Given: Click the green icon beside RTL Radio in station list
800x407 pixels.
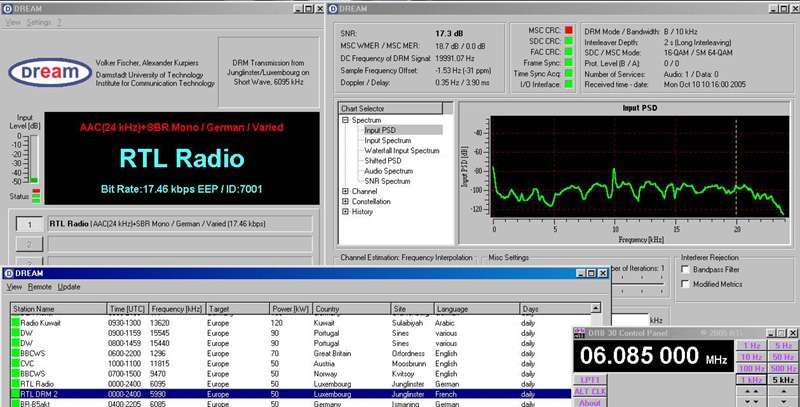Looking at the screenshot, I should pos(15,384).
